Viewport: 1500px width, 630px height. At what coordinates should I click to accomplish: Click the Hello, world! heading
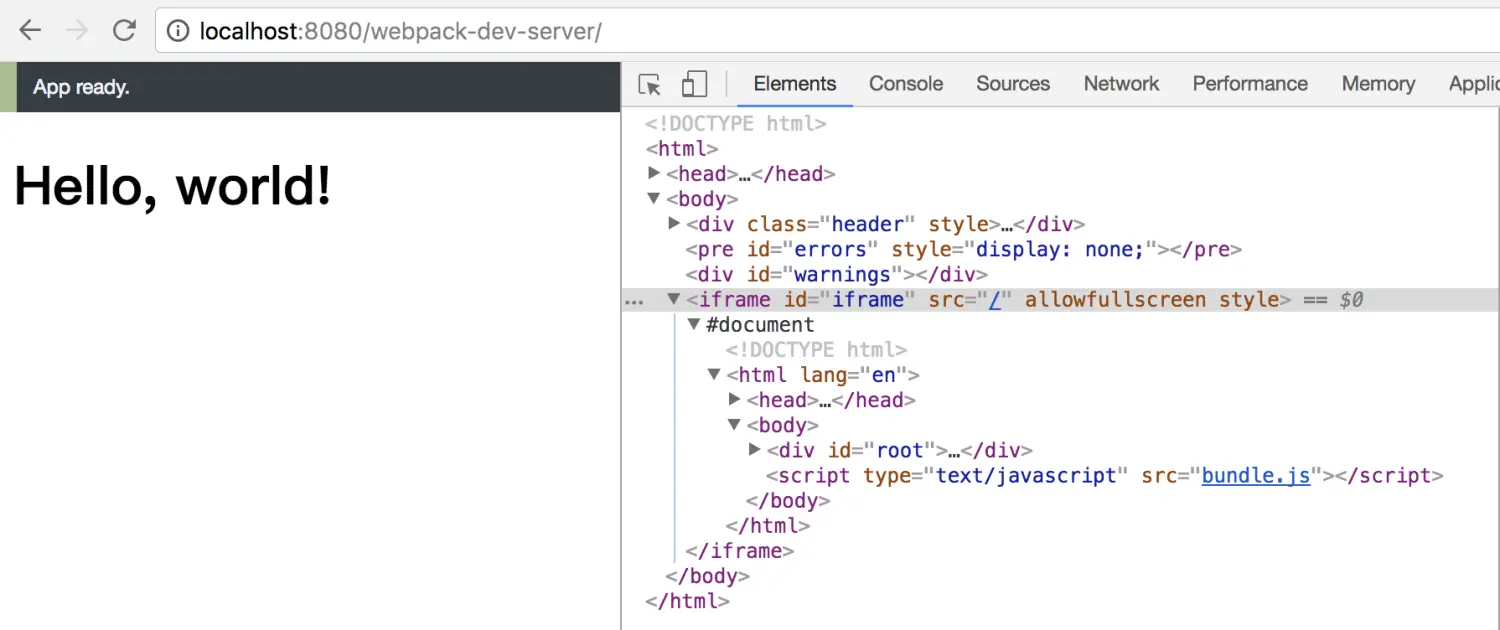173,185
